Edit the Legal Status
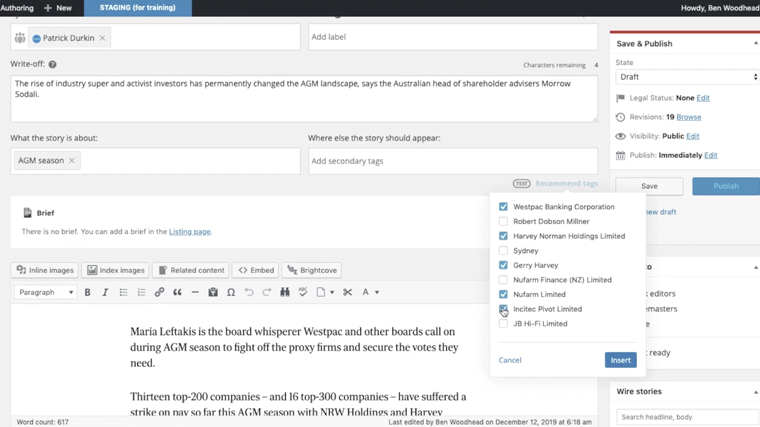This screenshot has height=427, width=760. click(703, 98)
